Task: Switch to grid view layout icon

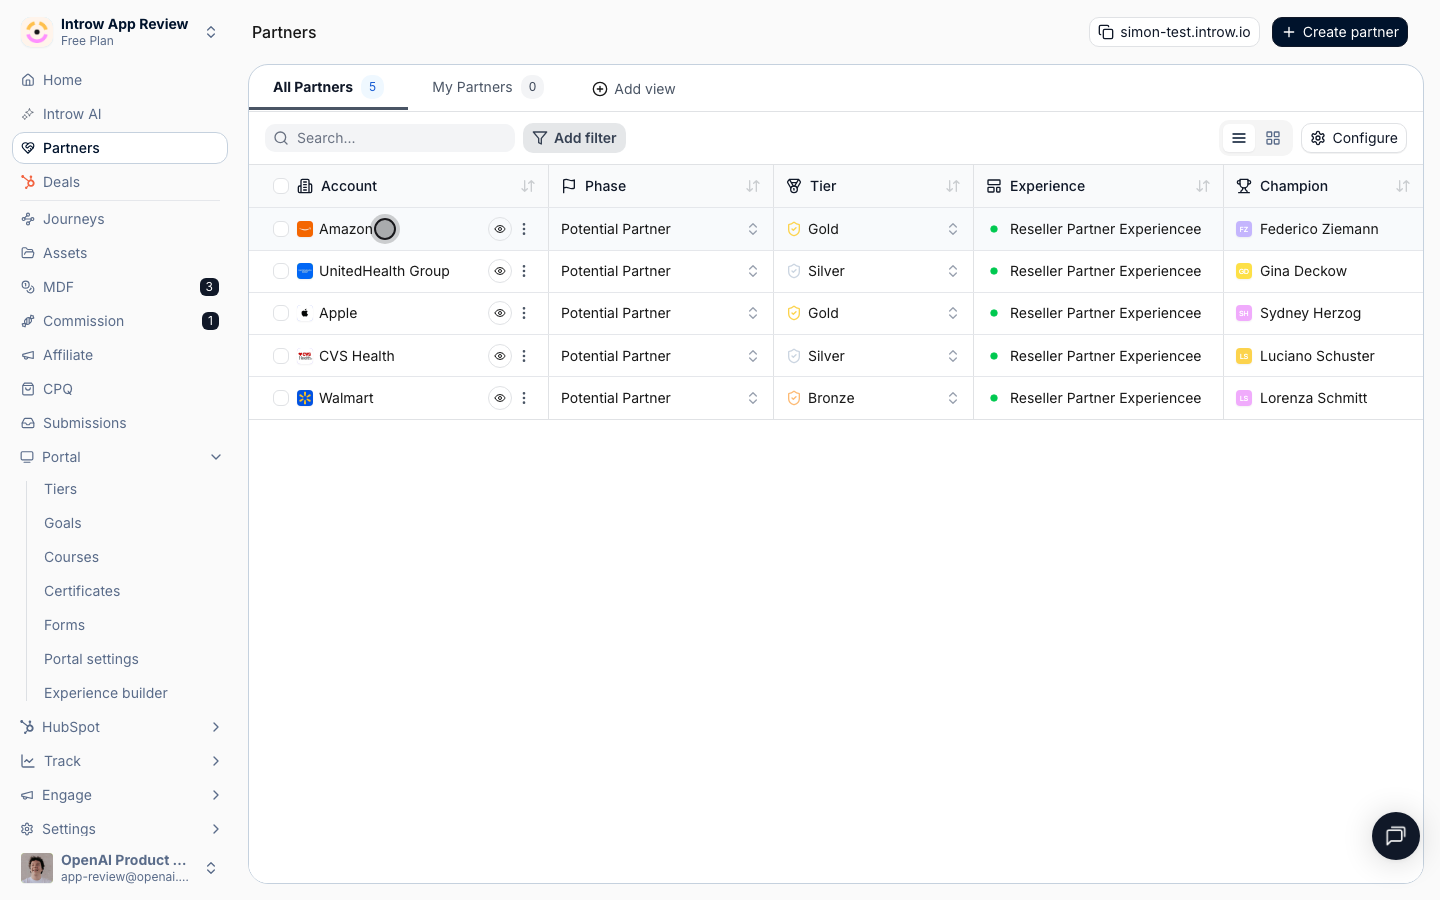Action: pyautogui.click(x=1273, y=138)
